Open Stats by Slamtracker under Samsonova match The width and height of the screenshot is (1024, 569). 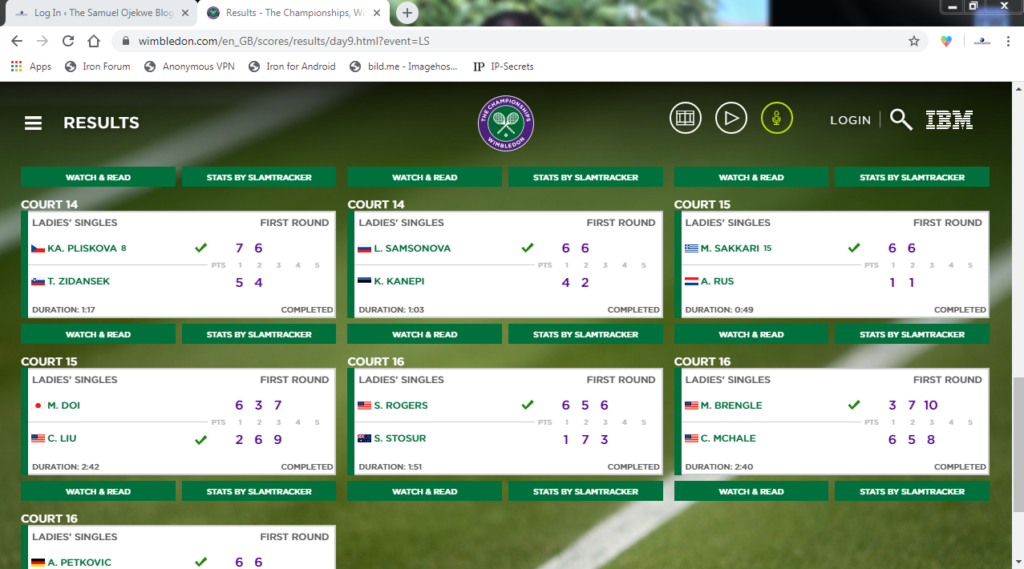tap(585, 334)
